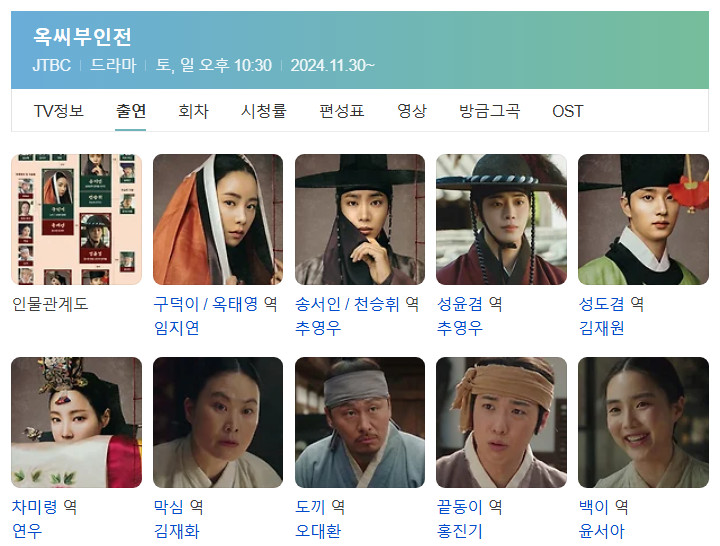Go to the 영상 tab

412,111
